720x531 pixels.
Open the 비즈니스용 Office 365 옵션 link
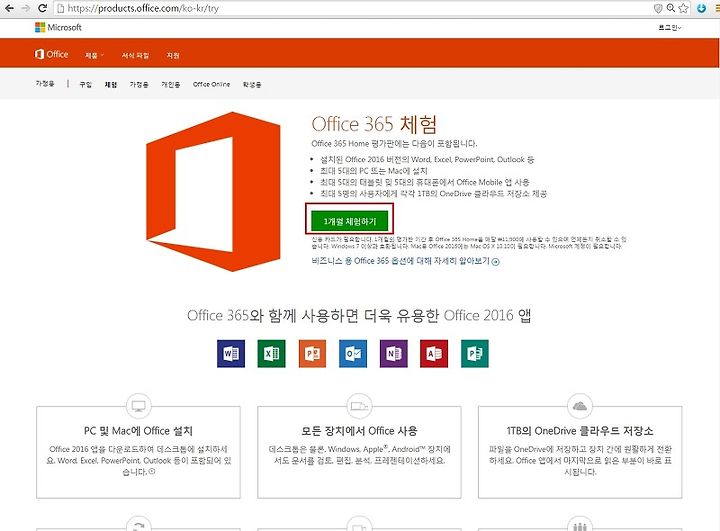click(405, 261)
